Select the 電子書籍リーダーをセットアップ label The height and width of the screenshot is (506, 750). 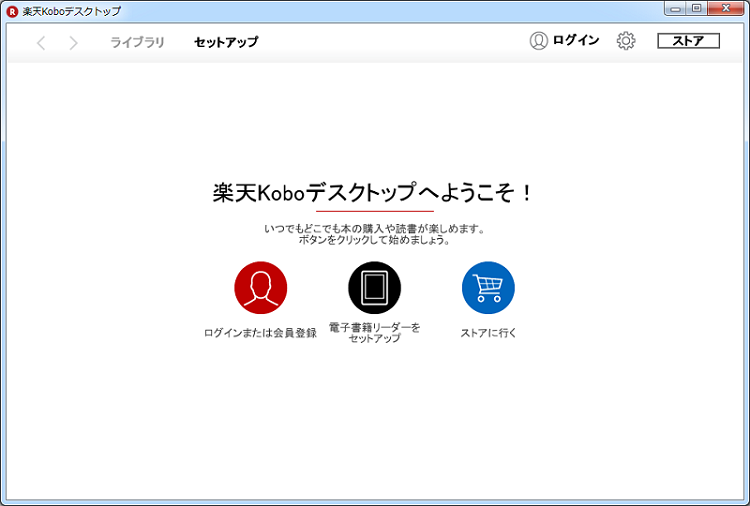point(374,333)
